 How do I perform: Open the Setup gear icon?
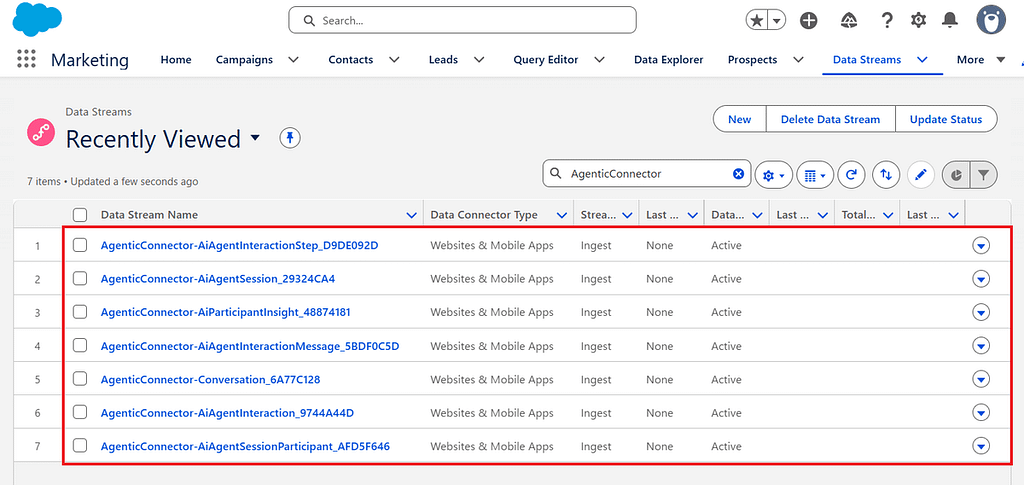pos(919,20)
